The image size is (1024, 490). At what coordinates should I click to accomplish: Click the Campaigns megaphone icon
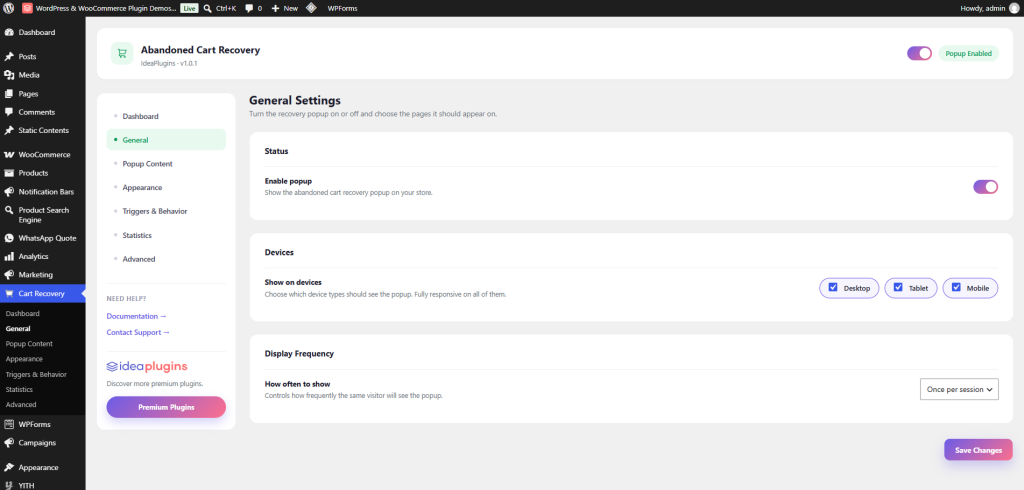click(9, 442)
